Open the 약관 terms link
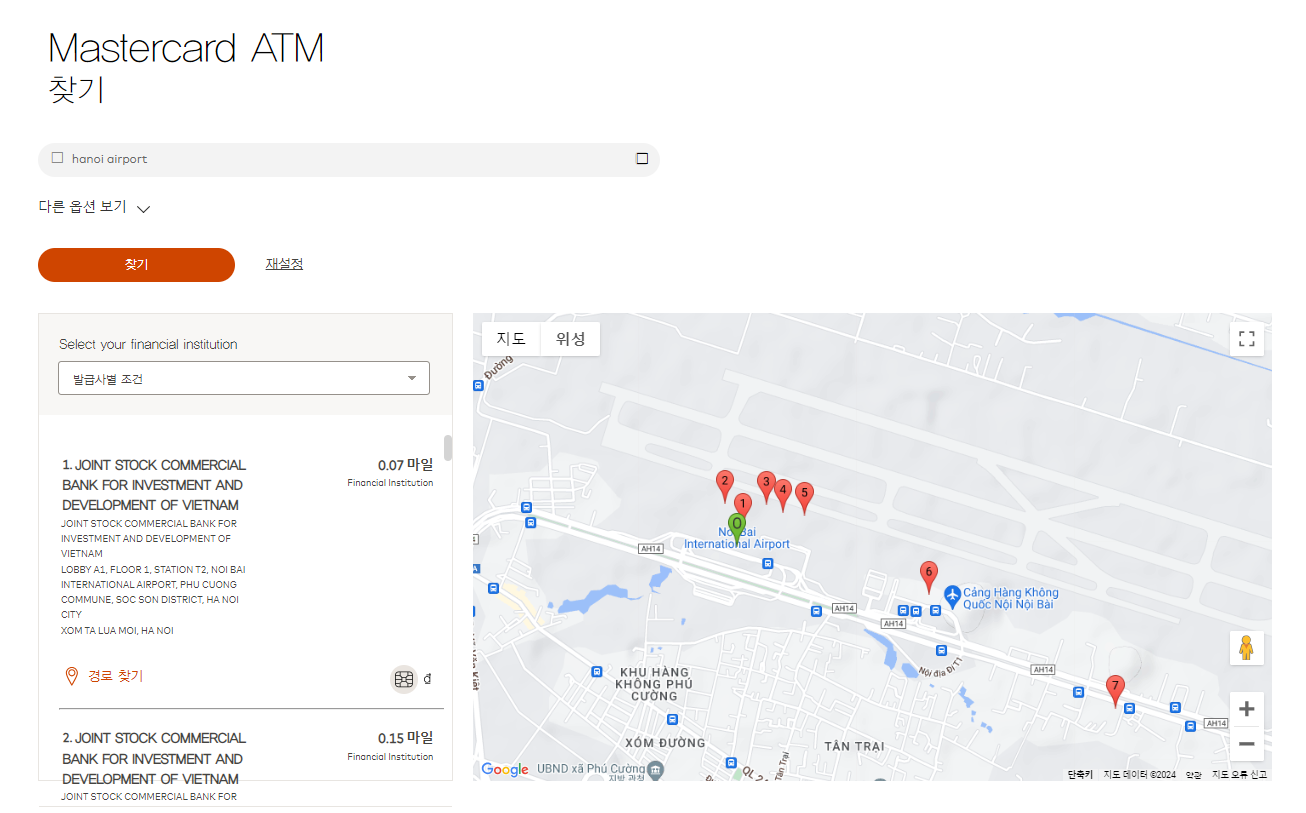This screenshot has height=813, width=1306. 1194,774
